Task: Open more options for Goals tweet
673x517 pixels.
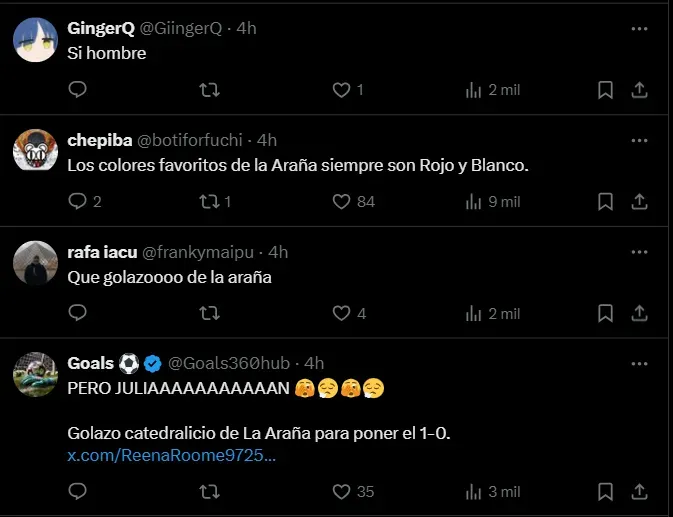Action: coord(639,363)
